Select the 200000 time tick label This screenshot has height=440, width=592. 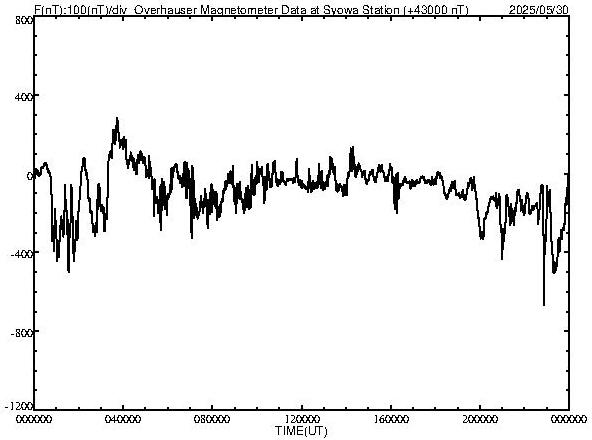click(480, 419)
